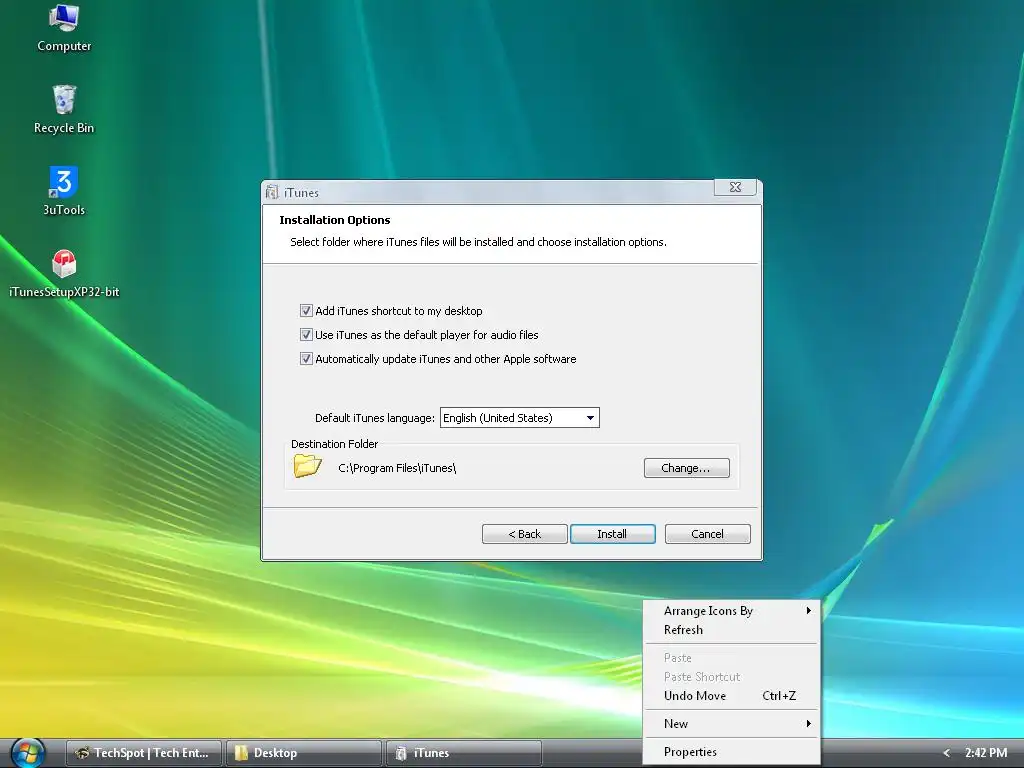Choose Undo Move from the context menu

732,696
